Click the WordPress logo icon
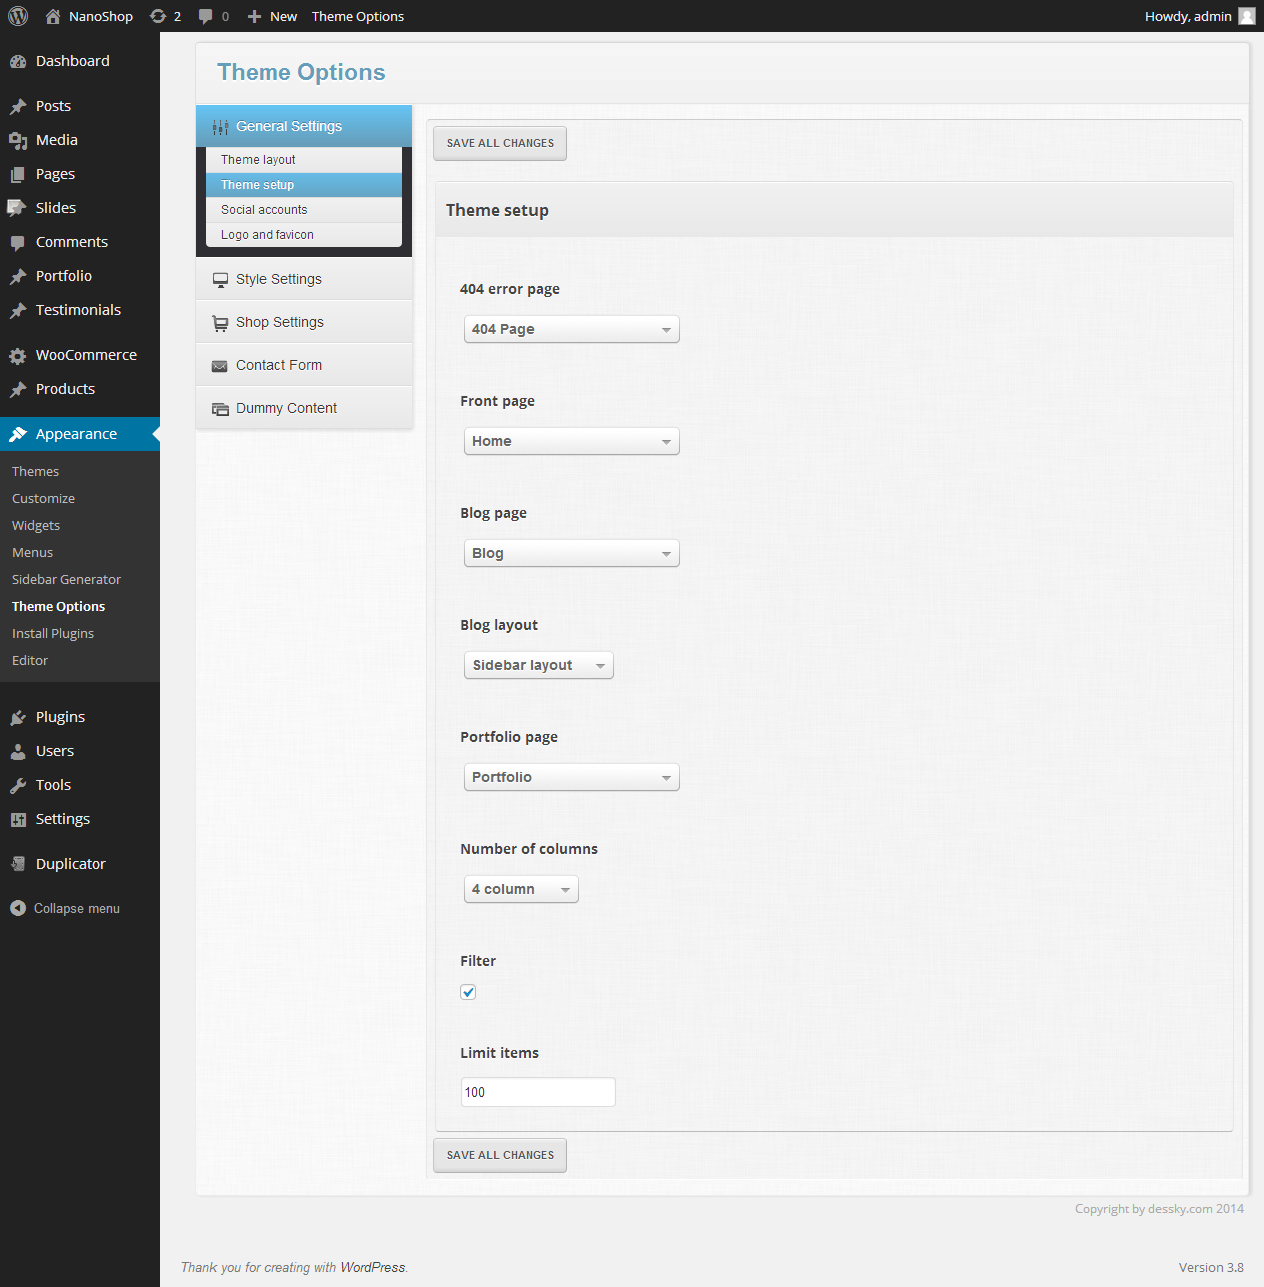The image size is (1264, 1287). pyautogui.click(x=18, y=16)
